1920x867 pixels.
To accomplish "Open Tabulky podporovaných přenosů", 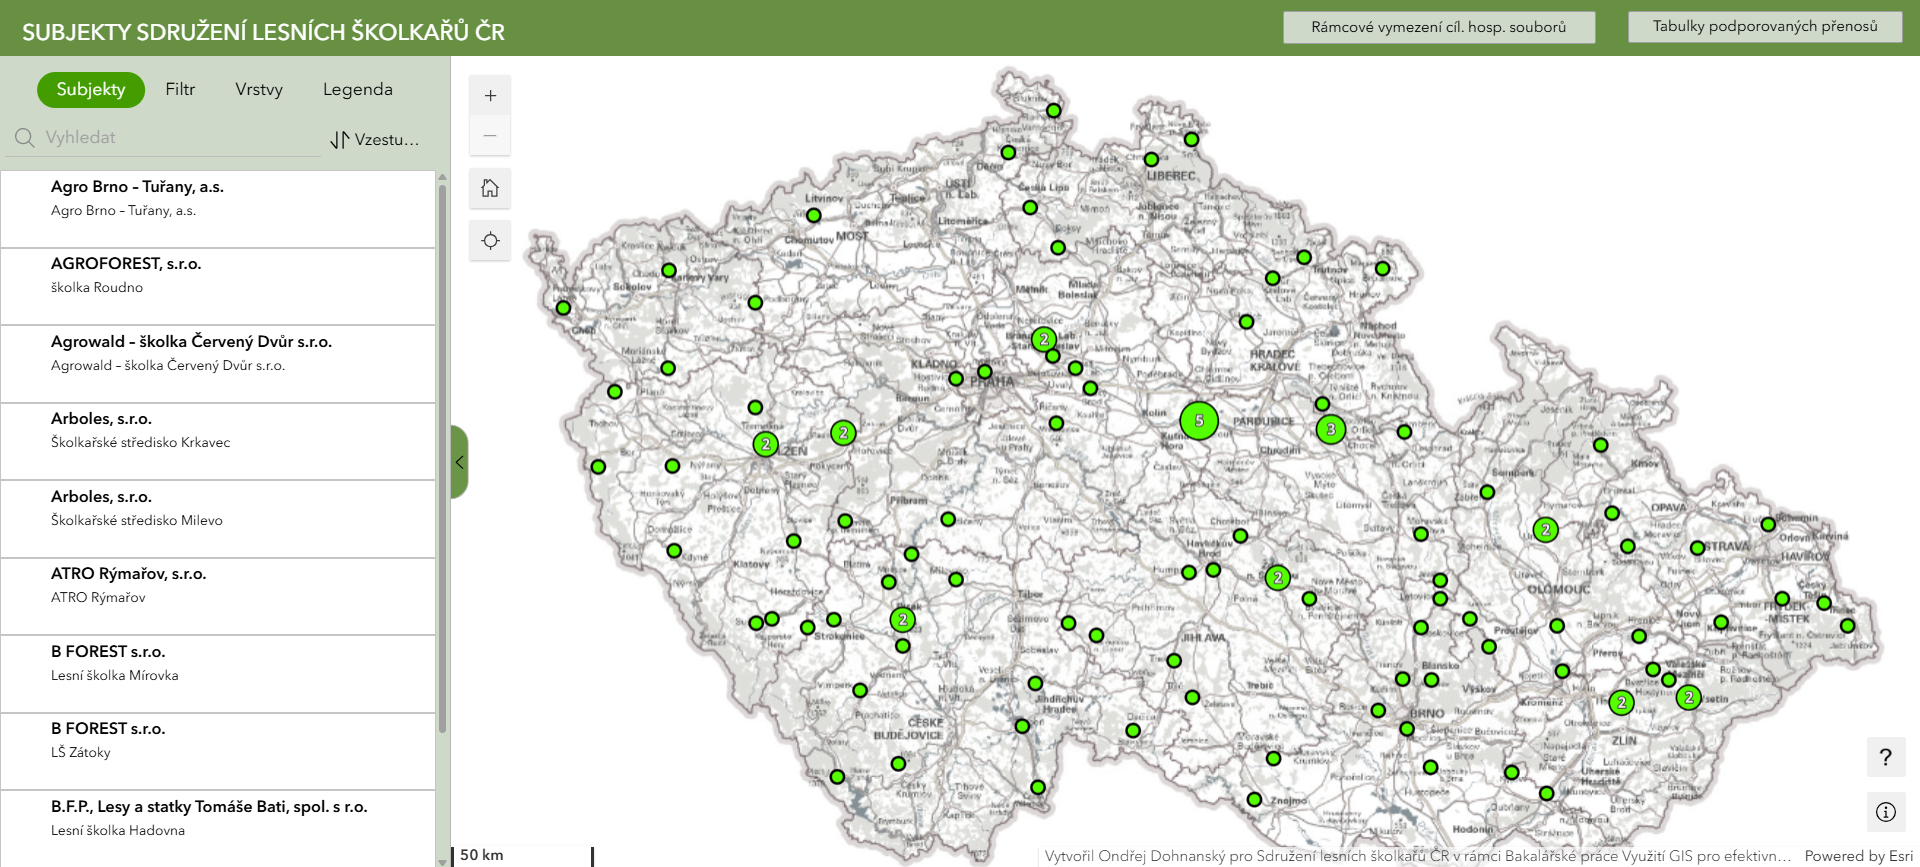I will point(1764,27).
